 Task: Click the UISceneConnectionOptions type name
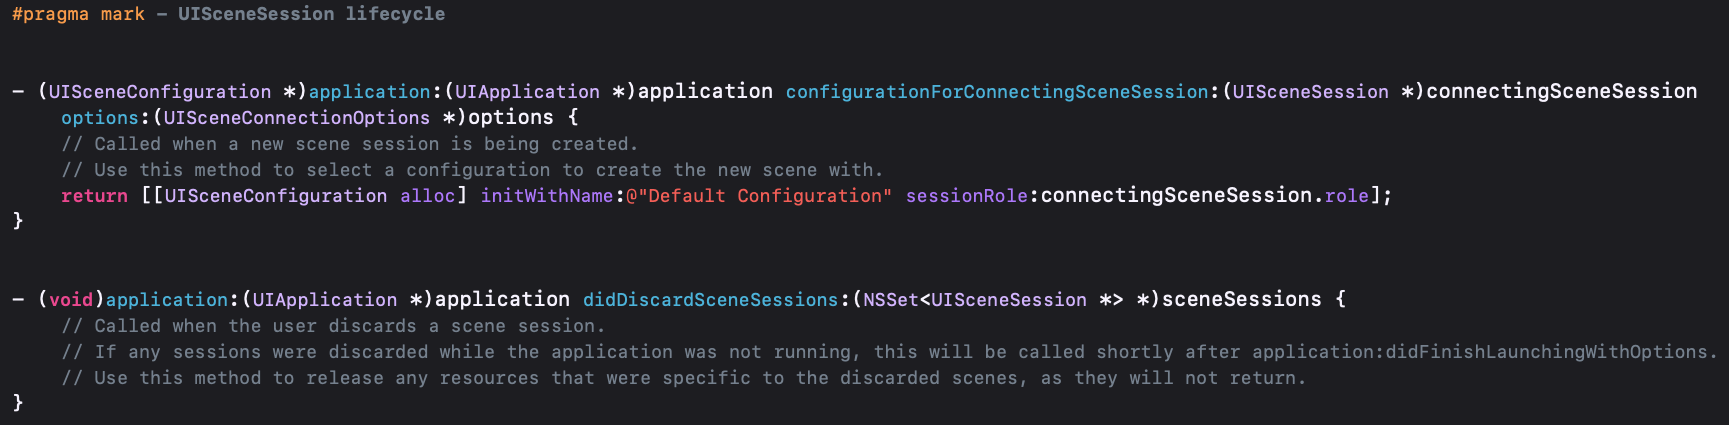pos(297,118)
